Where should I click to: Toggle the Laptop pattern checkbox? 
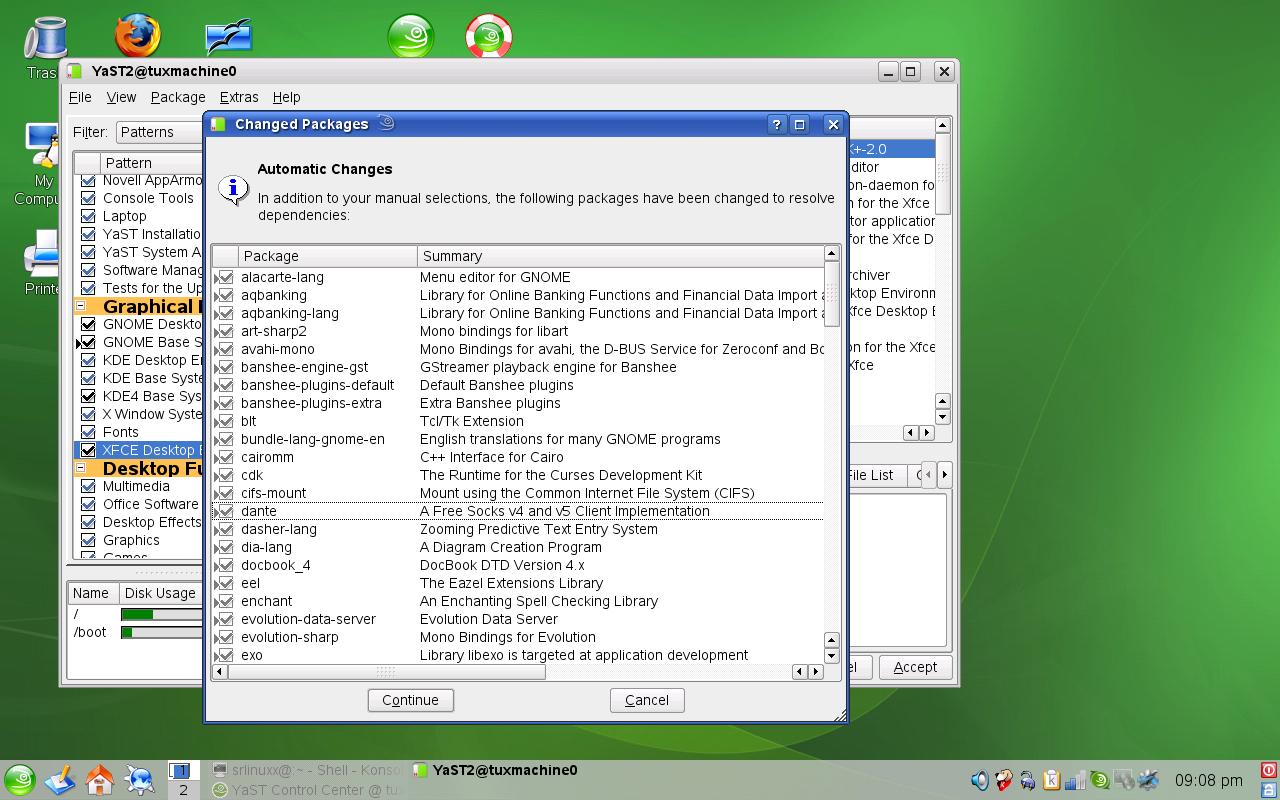(x=88, y=216)
